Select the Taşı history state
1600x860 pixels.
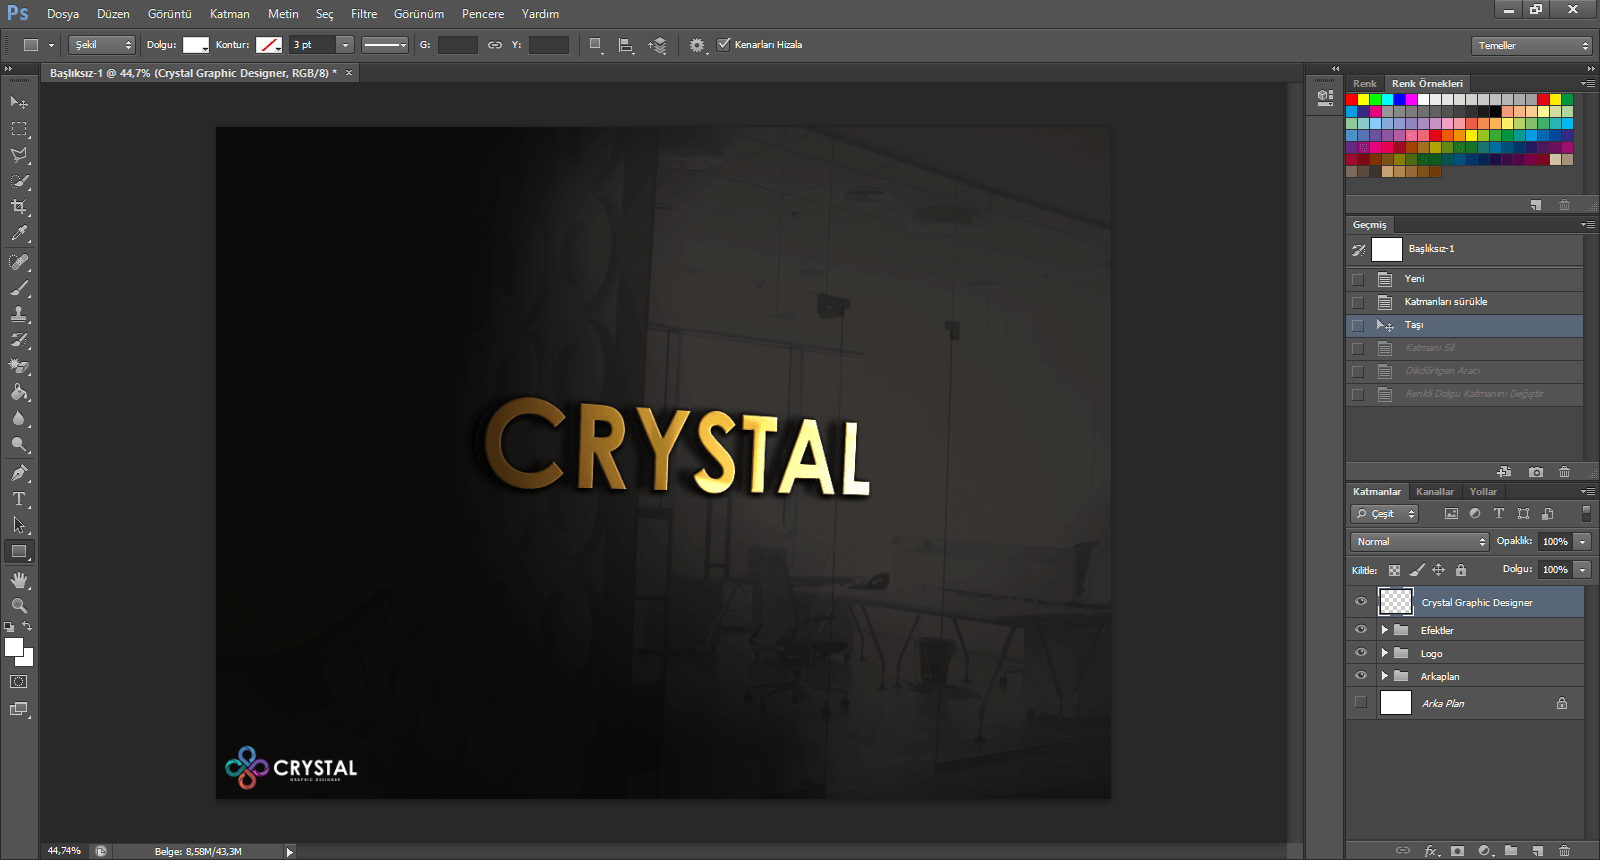tap(1464, 325)
